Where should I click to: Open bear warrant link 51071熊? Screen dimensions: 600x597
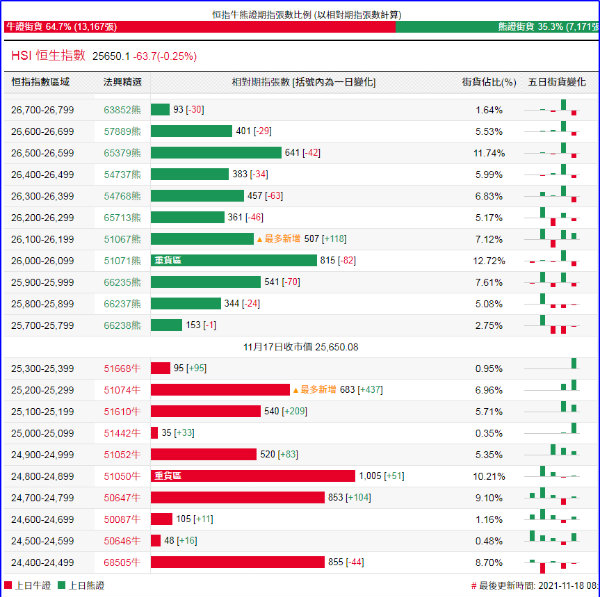coord(122,261)
